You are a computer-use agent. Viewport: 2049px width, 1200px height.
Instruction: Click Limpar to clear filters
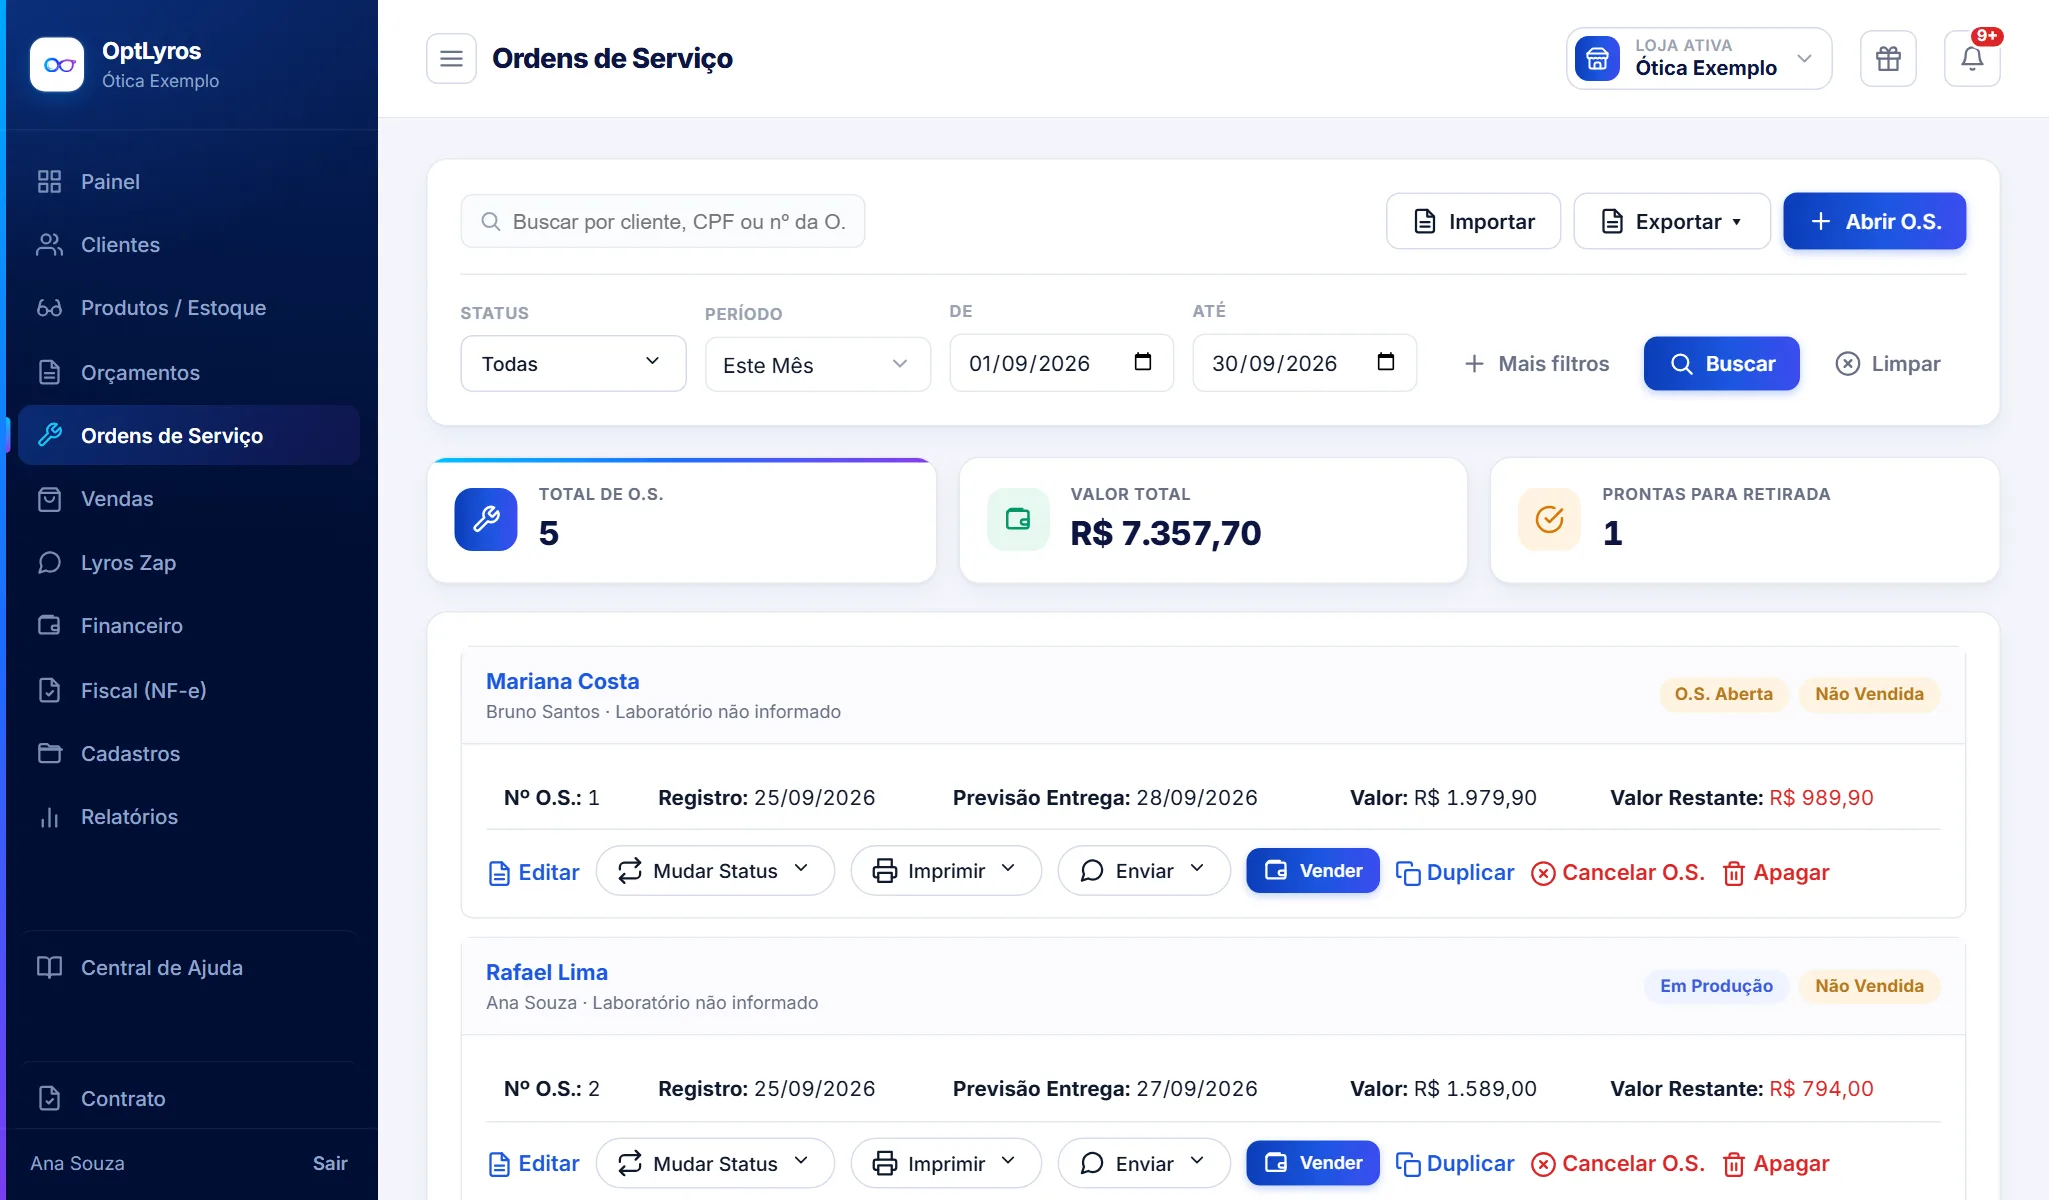[x=1887, y=363]
